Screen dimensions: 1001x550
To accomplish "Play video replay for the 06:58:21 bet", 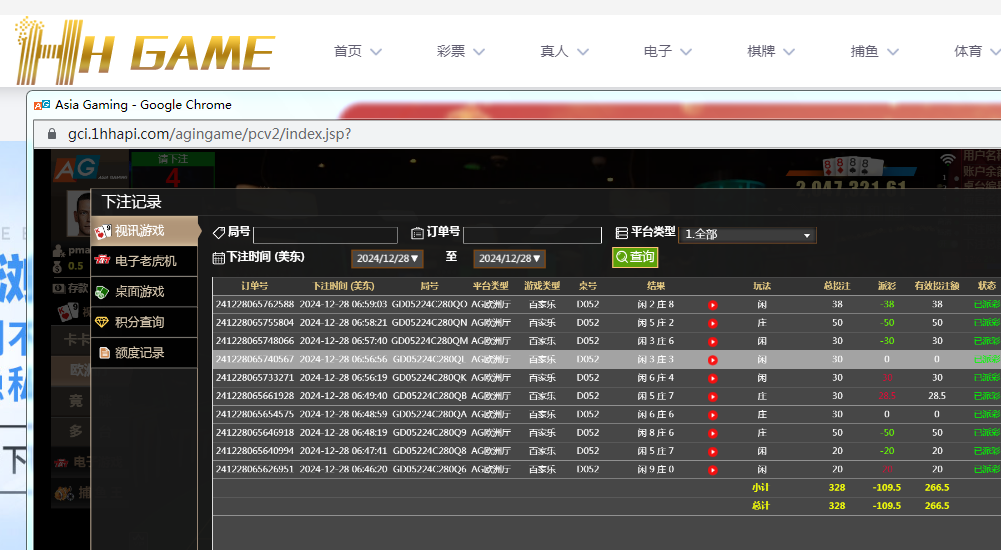I will pyautogui.click(x=713, y=323).
